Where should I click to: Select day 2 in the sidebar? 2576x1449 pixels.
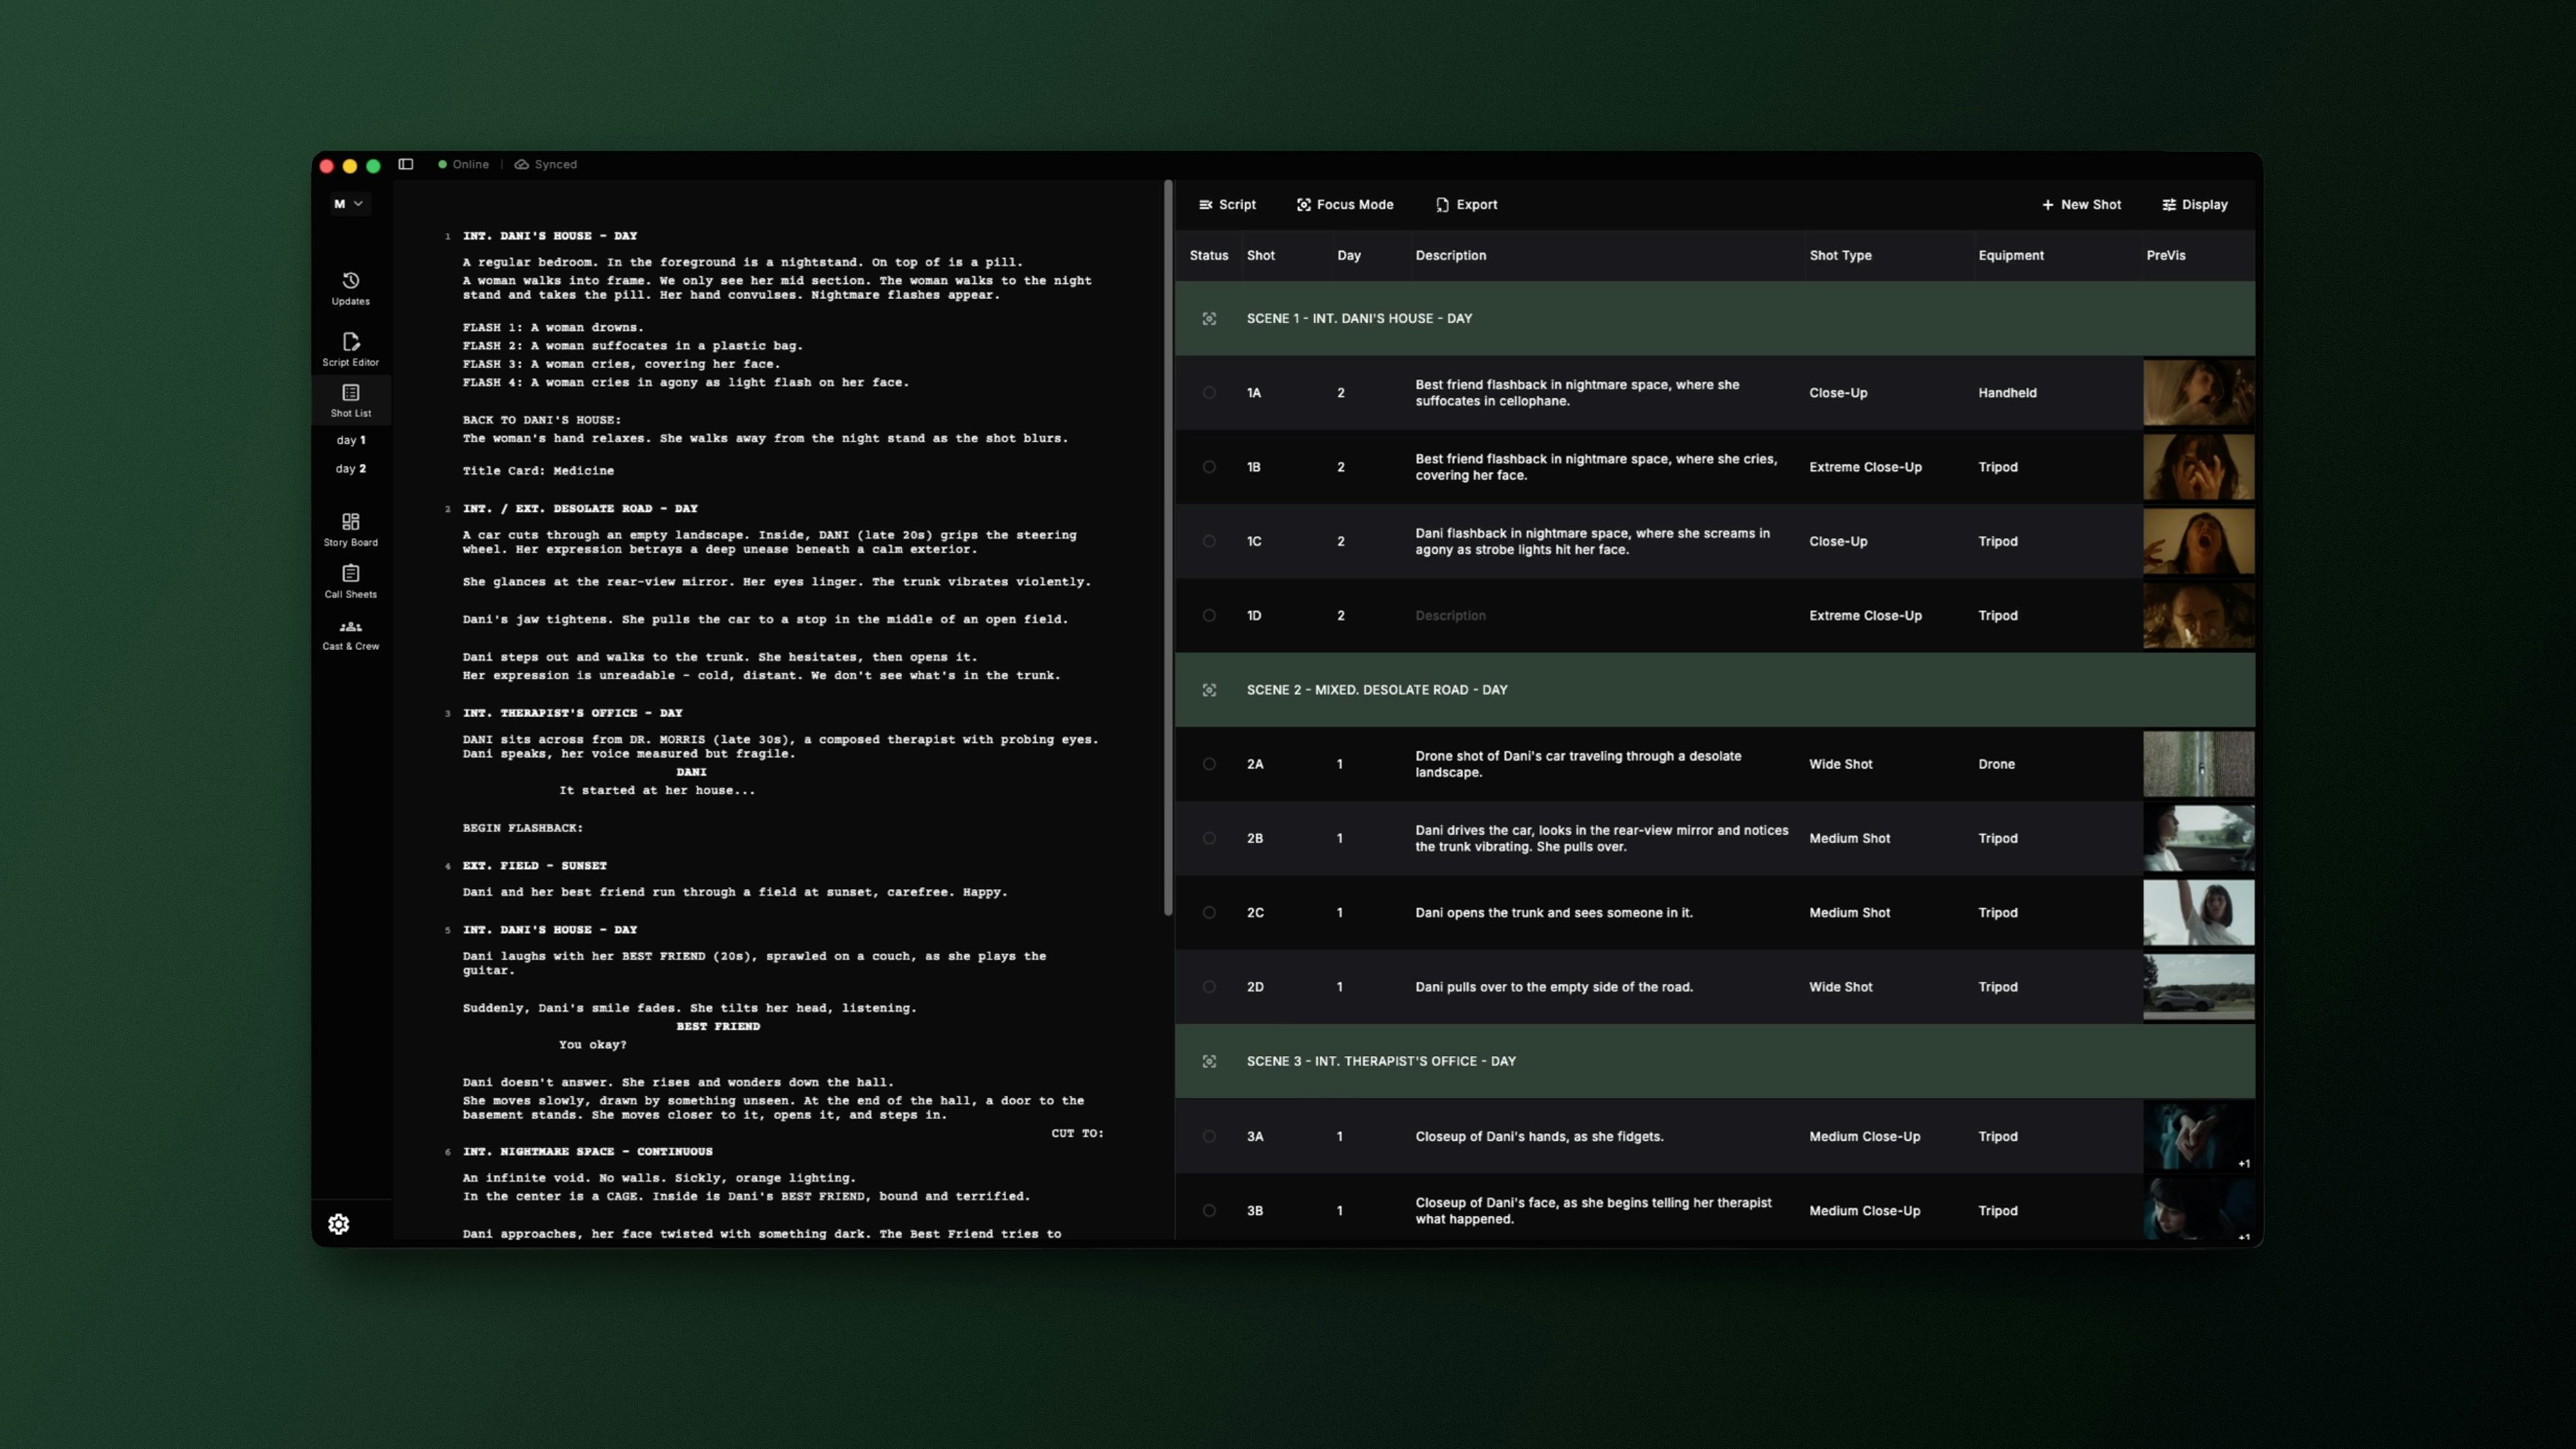tap(350, 468)
